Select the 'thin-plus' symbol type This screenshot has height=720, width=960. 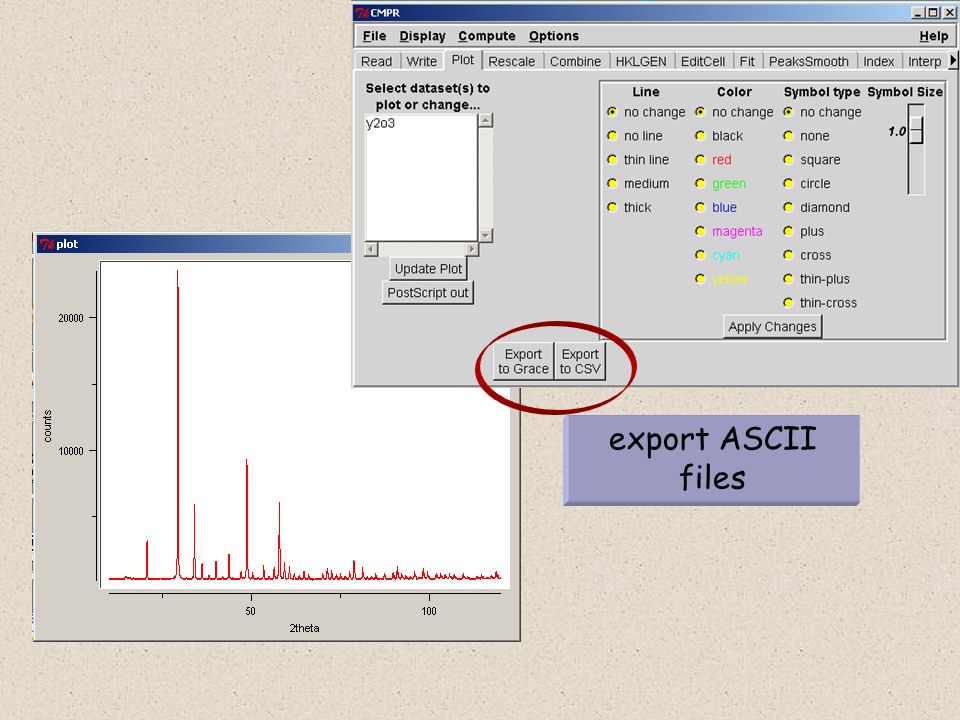point(789,279)
